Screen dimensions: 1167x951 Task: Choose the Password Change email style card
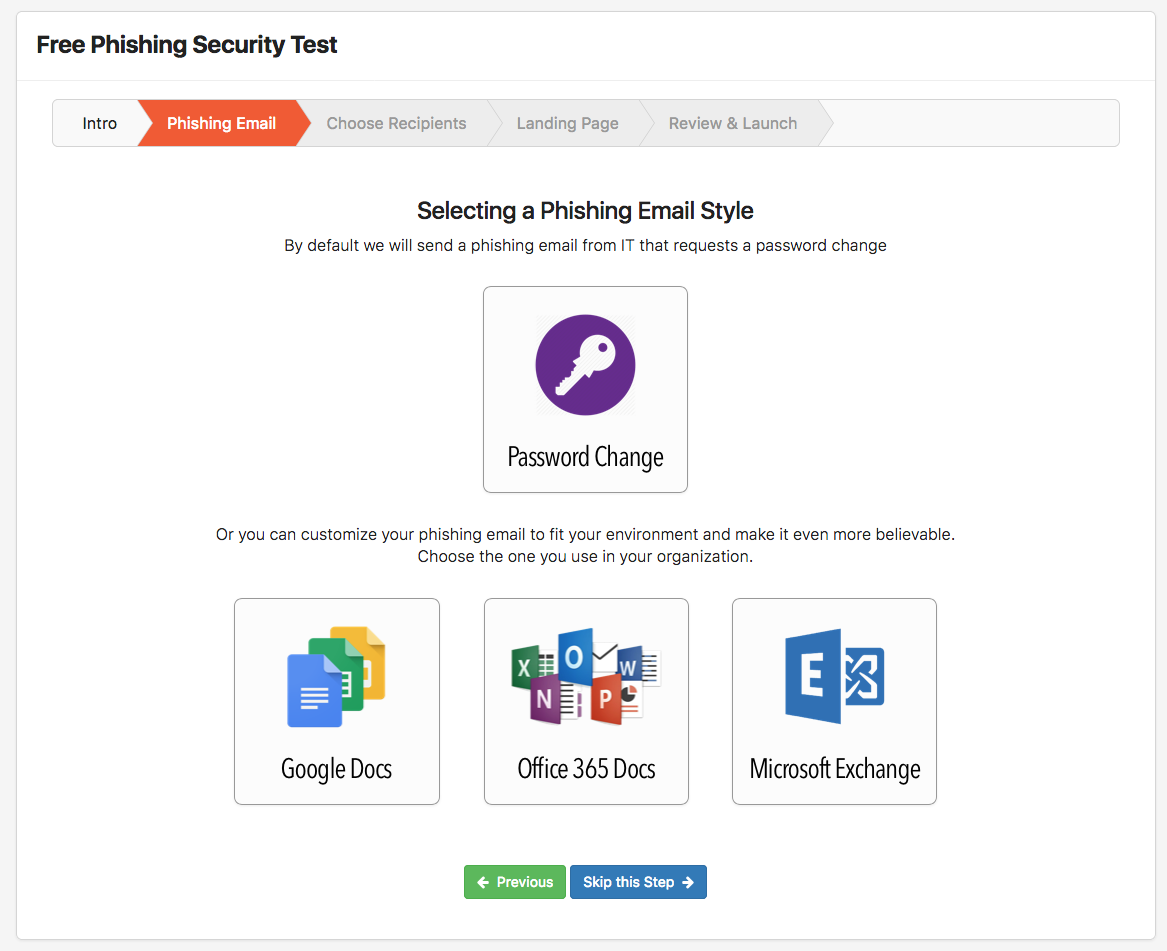[x=585, y=389]
